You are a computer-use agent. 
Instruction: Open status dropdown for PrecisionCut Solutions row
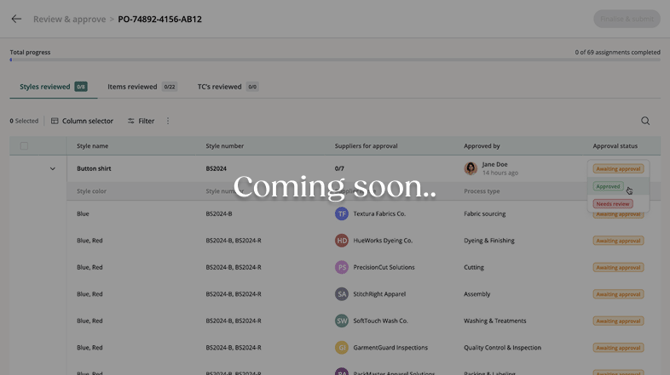[x=618, y=267]
